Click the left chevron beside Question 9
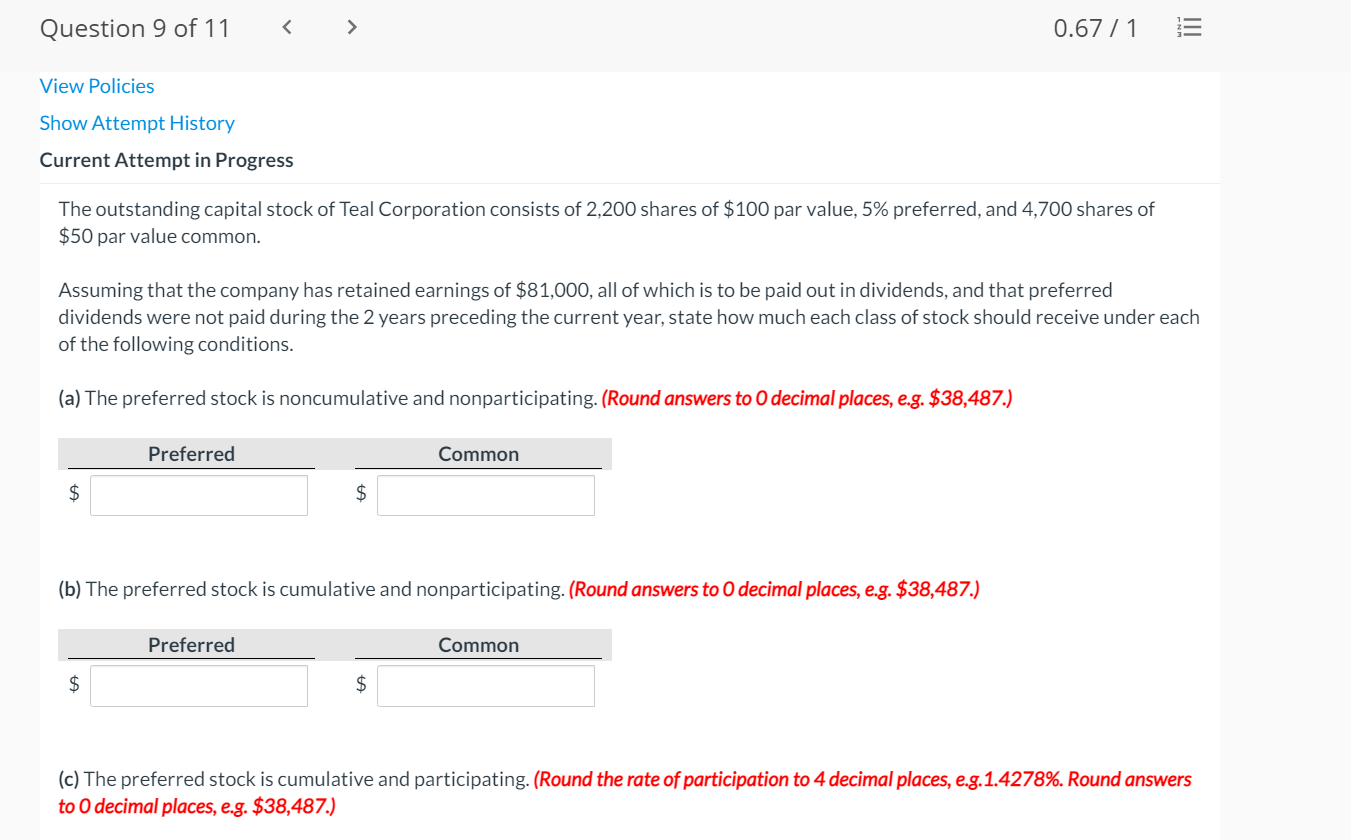Image resolution: width=1351 pixels, height=840 pixels. click(x=286, y=27)
